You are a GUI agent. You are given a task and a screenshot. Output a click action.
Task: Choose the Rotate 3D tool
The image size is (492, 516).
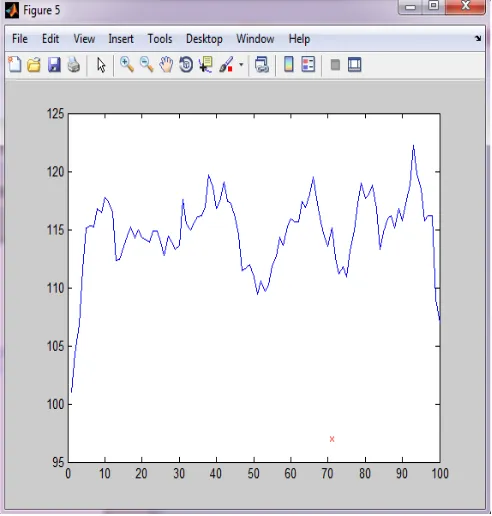click(186, 64)
